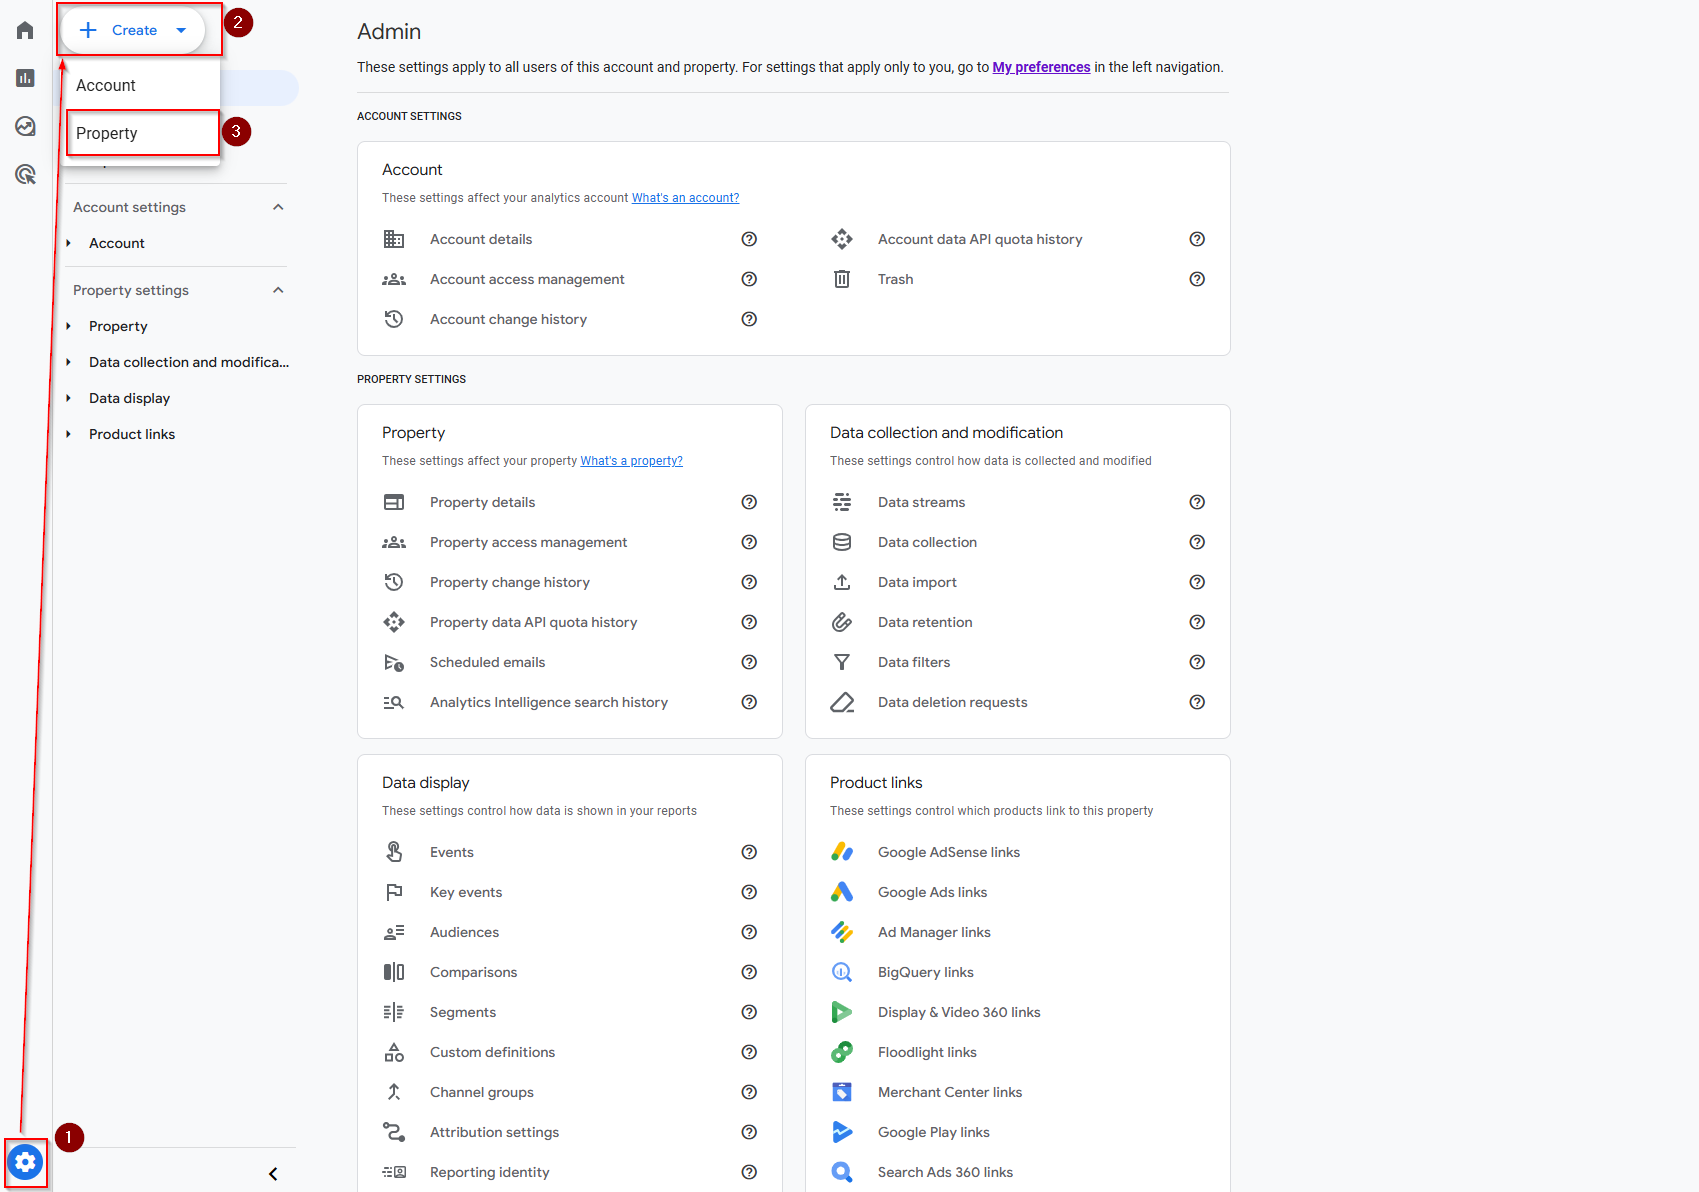Click the Google Play links icon
Screen dimensions: 1699x1192
click(x=842, y=1132)
